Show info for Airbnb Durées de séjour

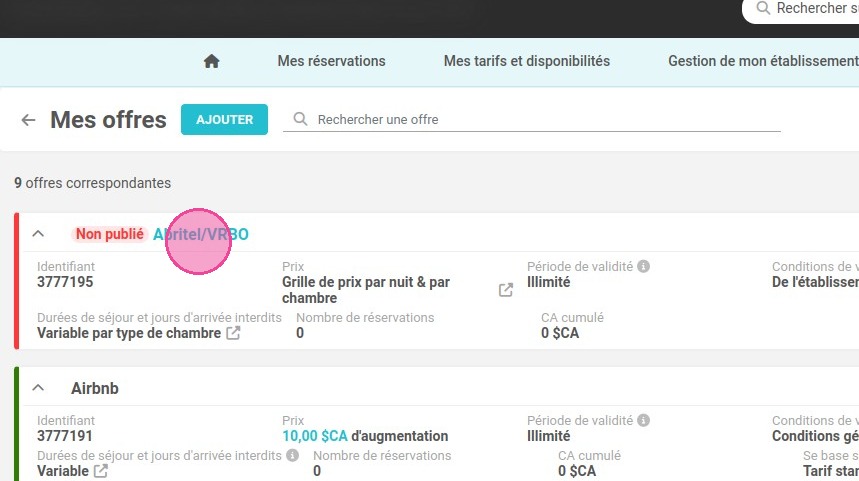click(293, 455)
